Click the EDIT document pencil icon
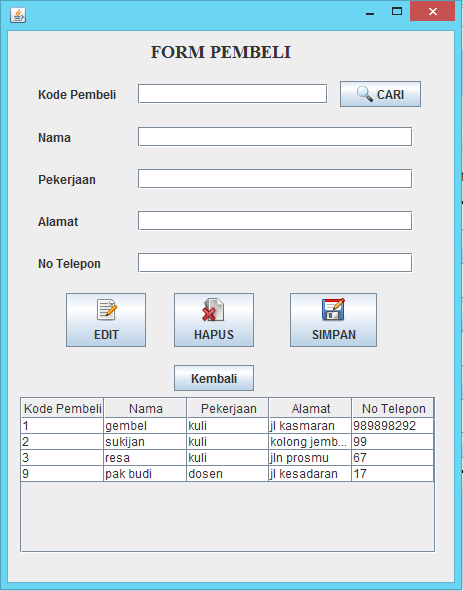The image size is (463, 591). tap(107, 310)
